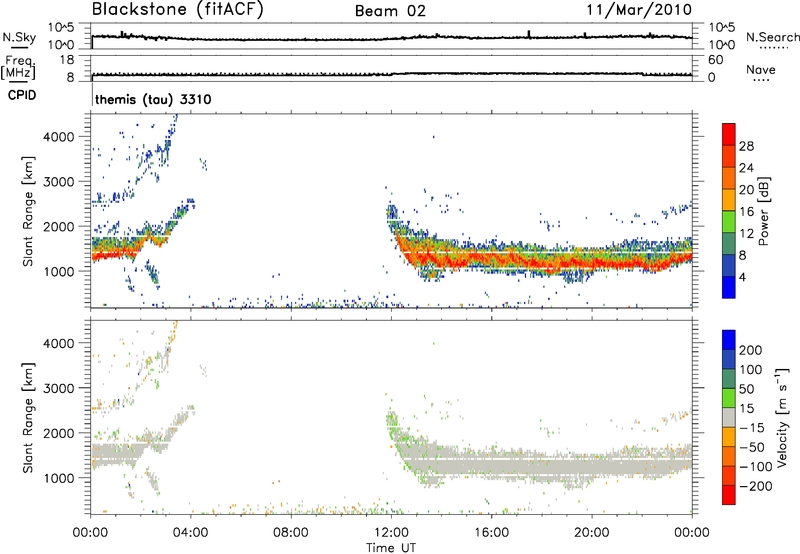The image size is (800, 554).
Task: Click the '10^5' left label of noise panel
Action: [61, 28]
